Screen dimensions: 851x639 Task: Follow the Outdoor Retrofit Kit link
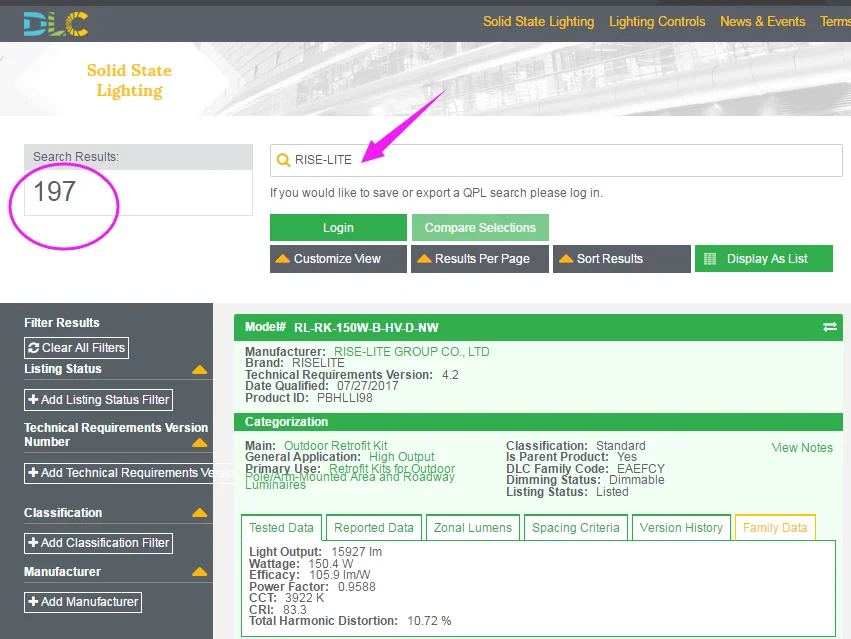click(335, 446)
